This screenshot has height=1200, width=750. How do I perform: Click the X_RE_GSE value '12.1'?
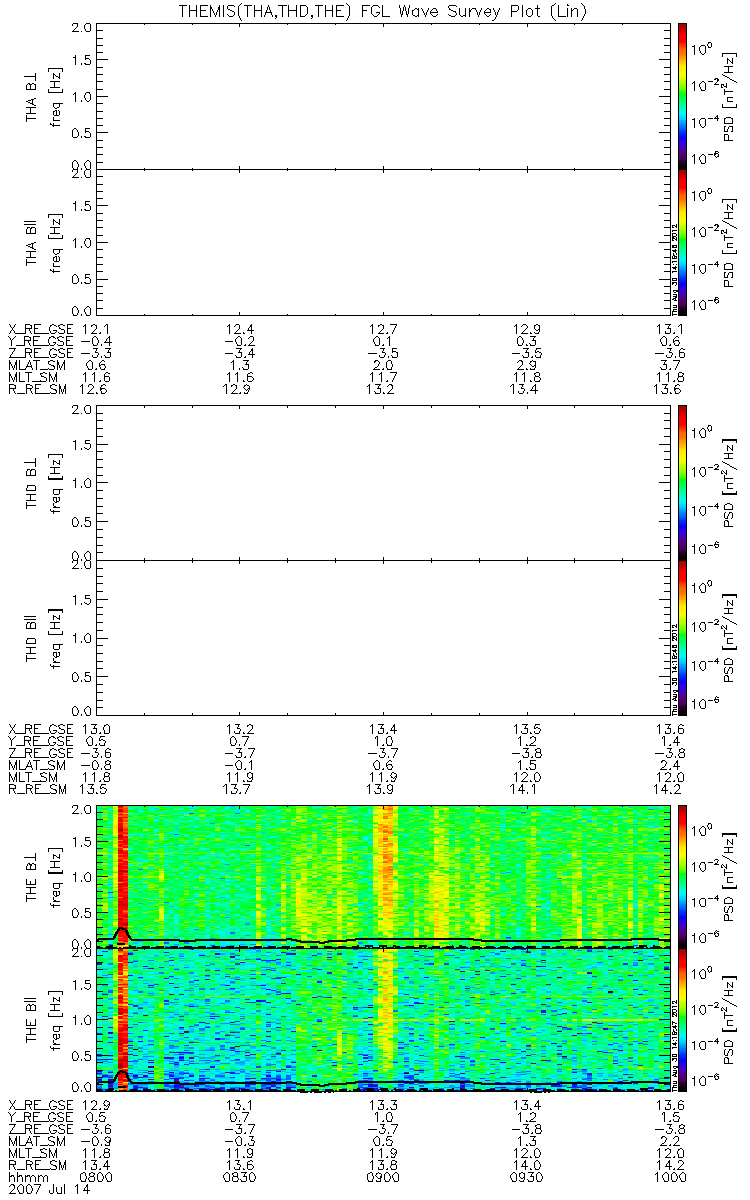98,329
